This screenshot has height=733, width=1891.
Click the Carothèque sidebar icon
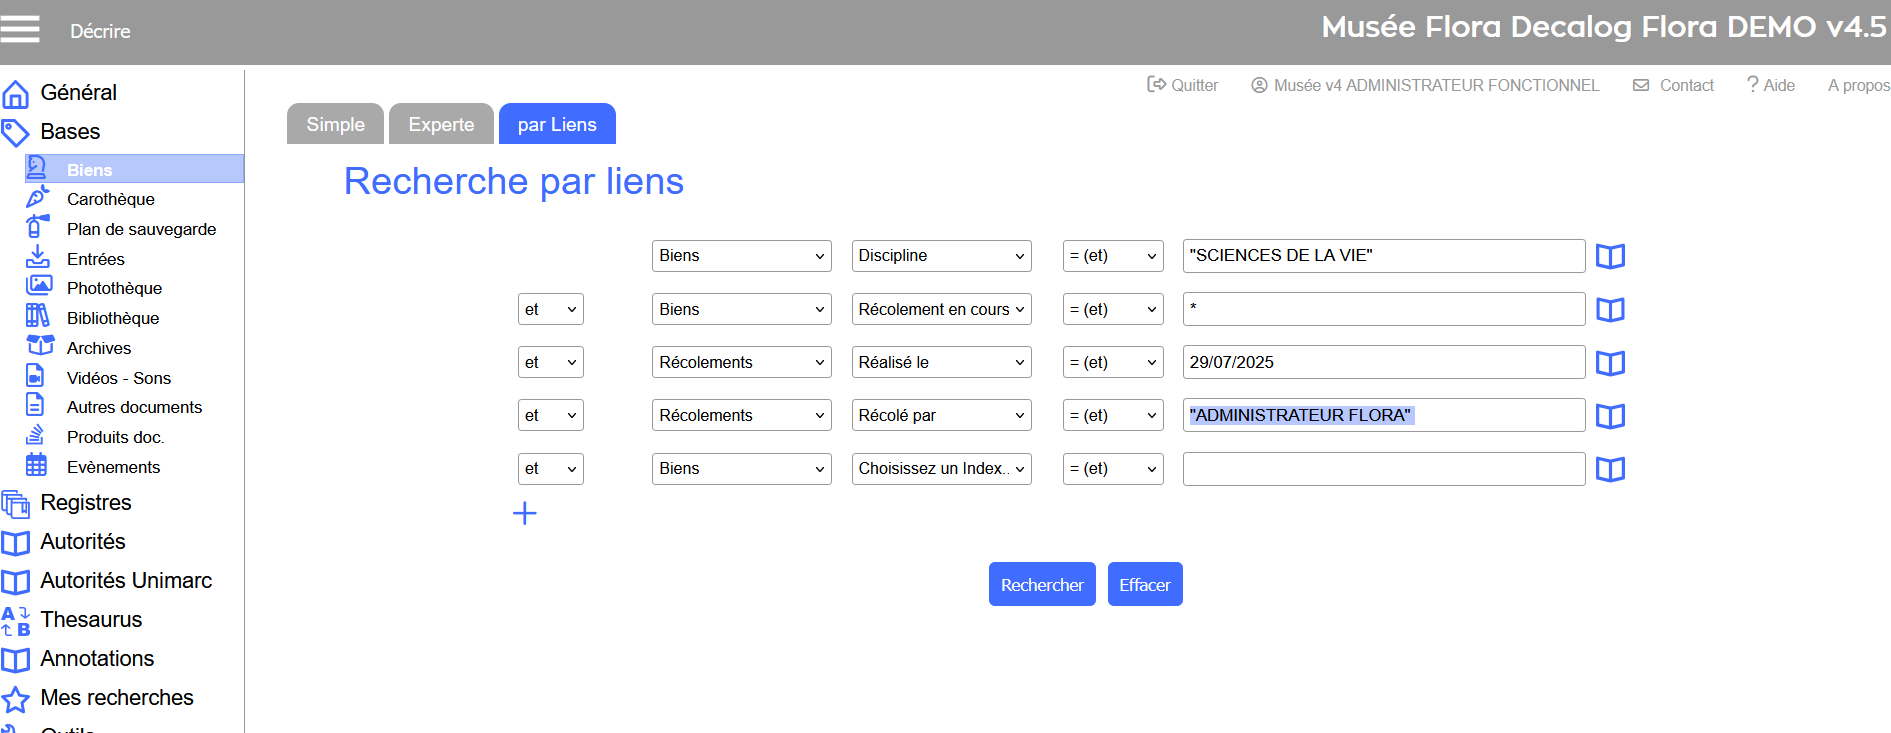coord(37,198)
